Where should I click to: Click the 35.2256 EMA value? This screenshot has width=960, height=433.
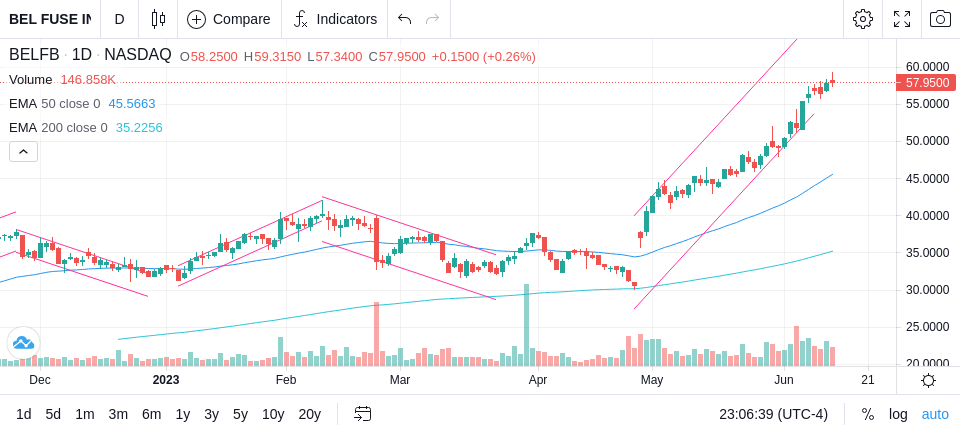pos(139,127)
